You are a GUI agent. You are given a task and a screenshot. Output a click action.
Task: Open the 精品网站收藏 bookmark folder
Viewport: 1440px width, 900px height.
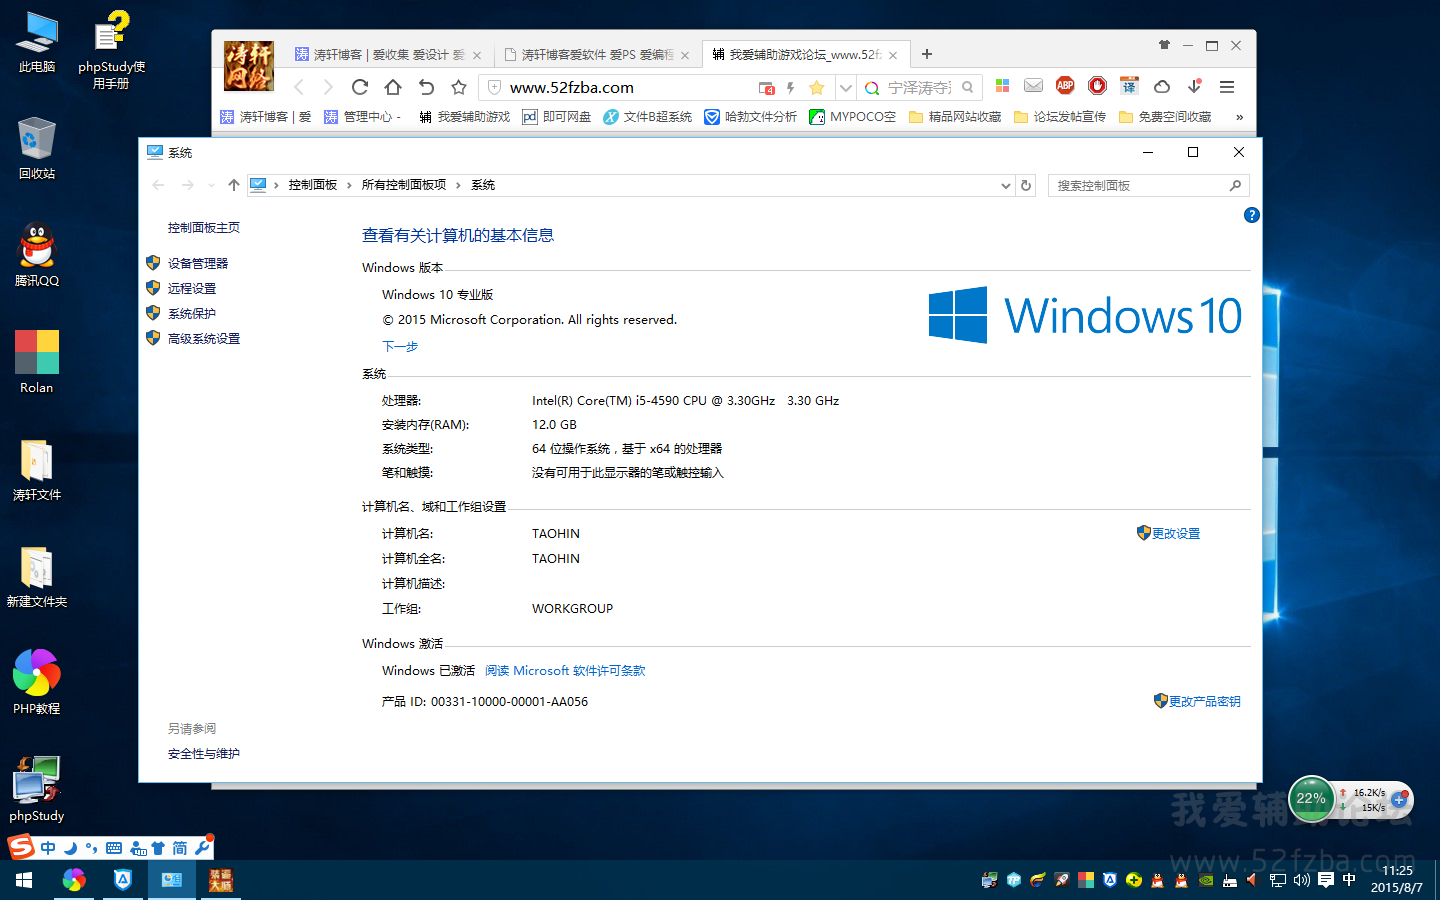(x=955, y=117)
